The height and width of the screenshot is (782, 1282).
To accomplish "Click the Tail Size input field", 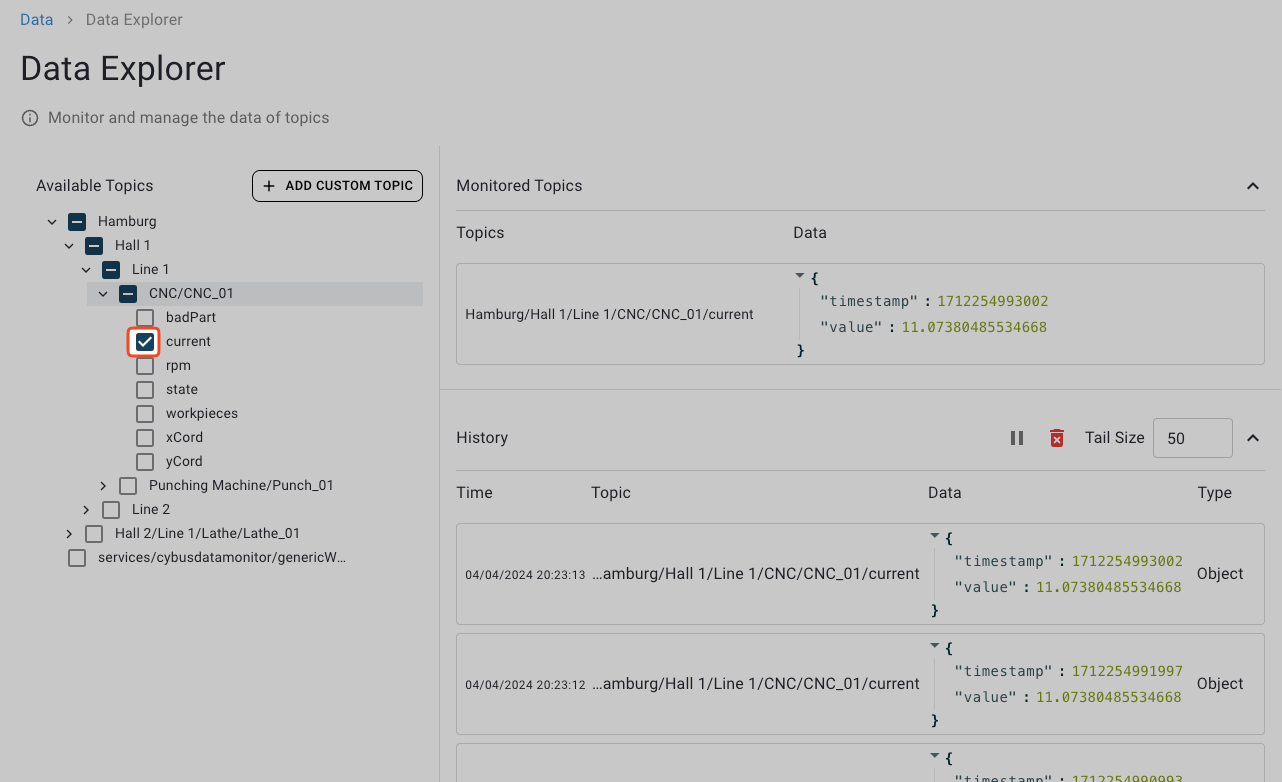I will point(1192,437).
